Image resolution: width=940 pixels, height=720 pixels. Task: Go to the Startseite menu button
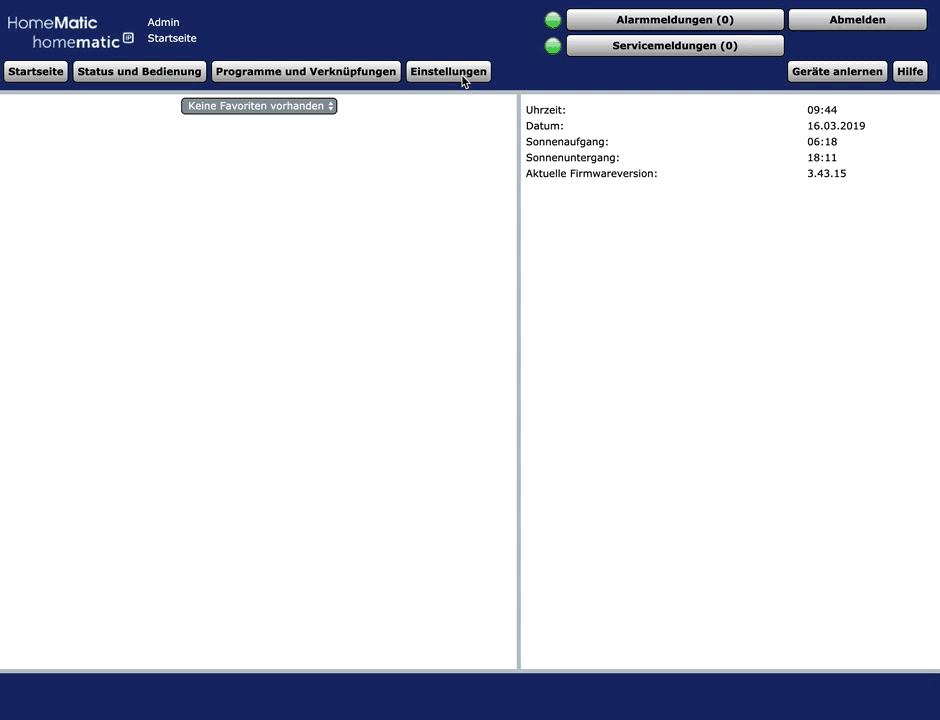coord(36,72)
